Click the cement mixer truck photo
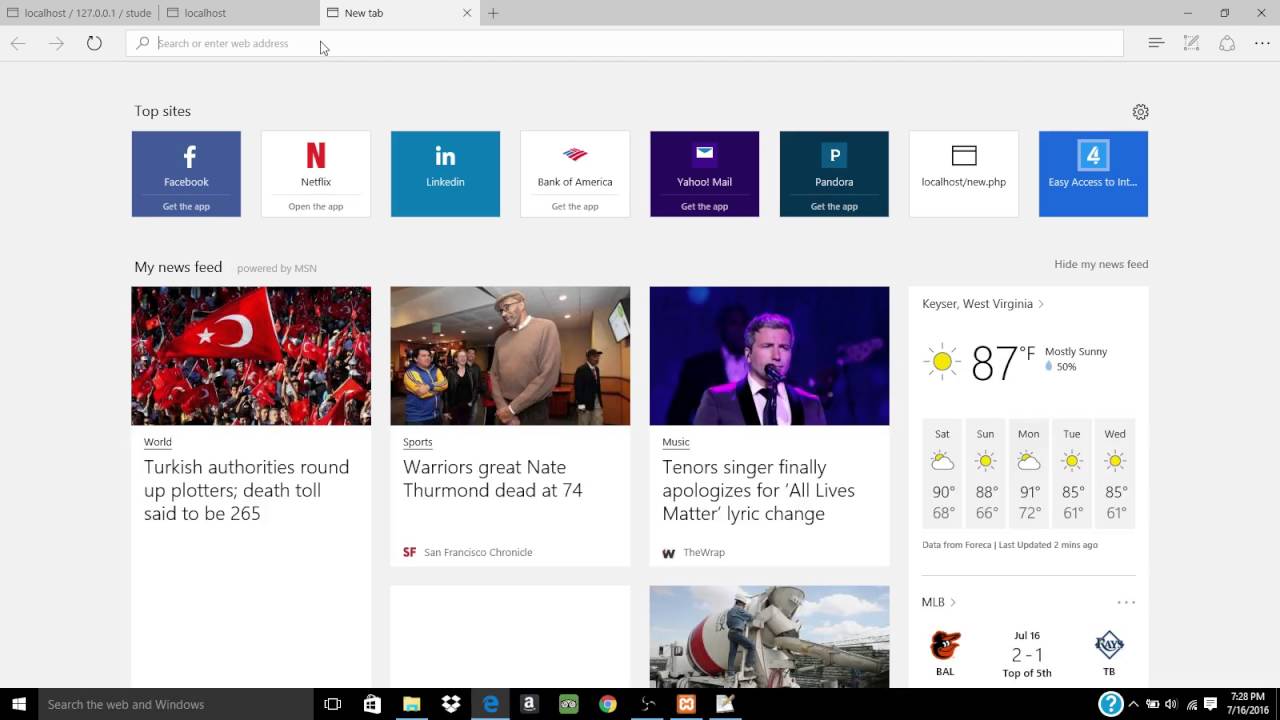The width and height of the screenshot is (1280, 720). coord(769,636)
